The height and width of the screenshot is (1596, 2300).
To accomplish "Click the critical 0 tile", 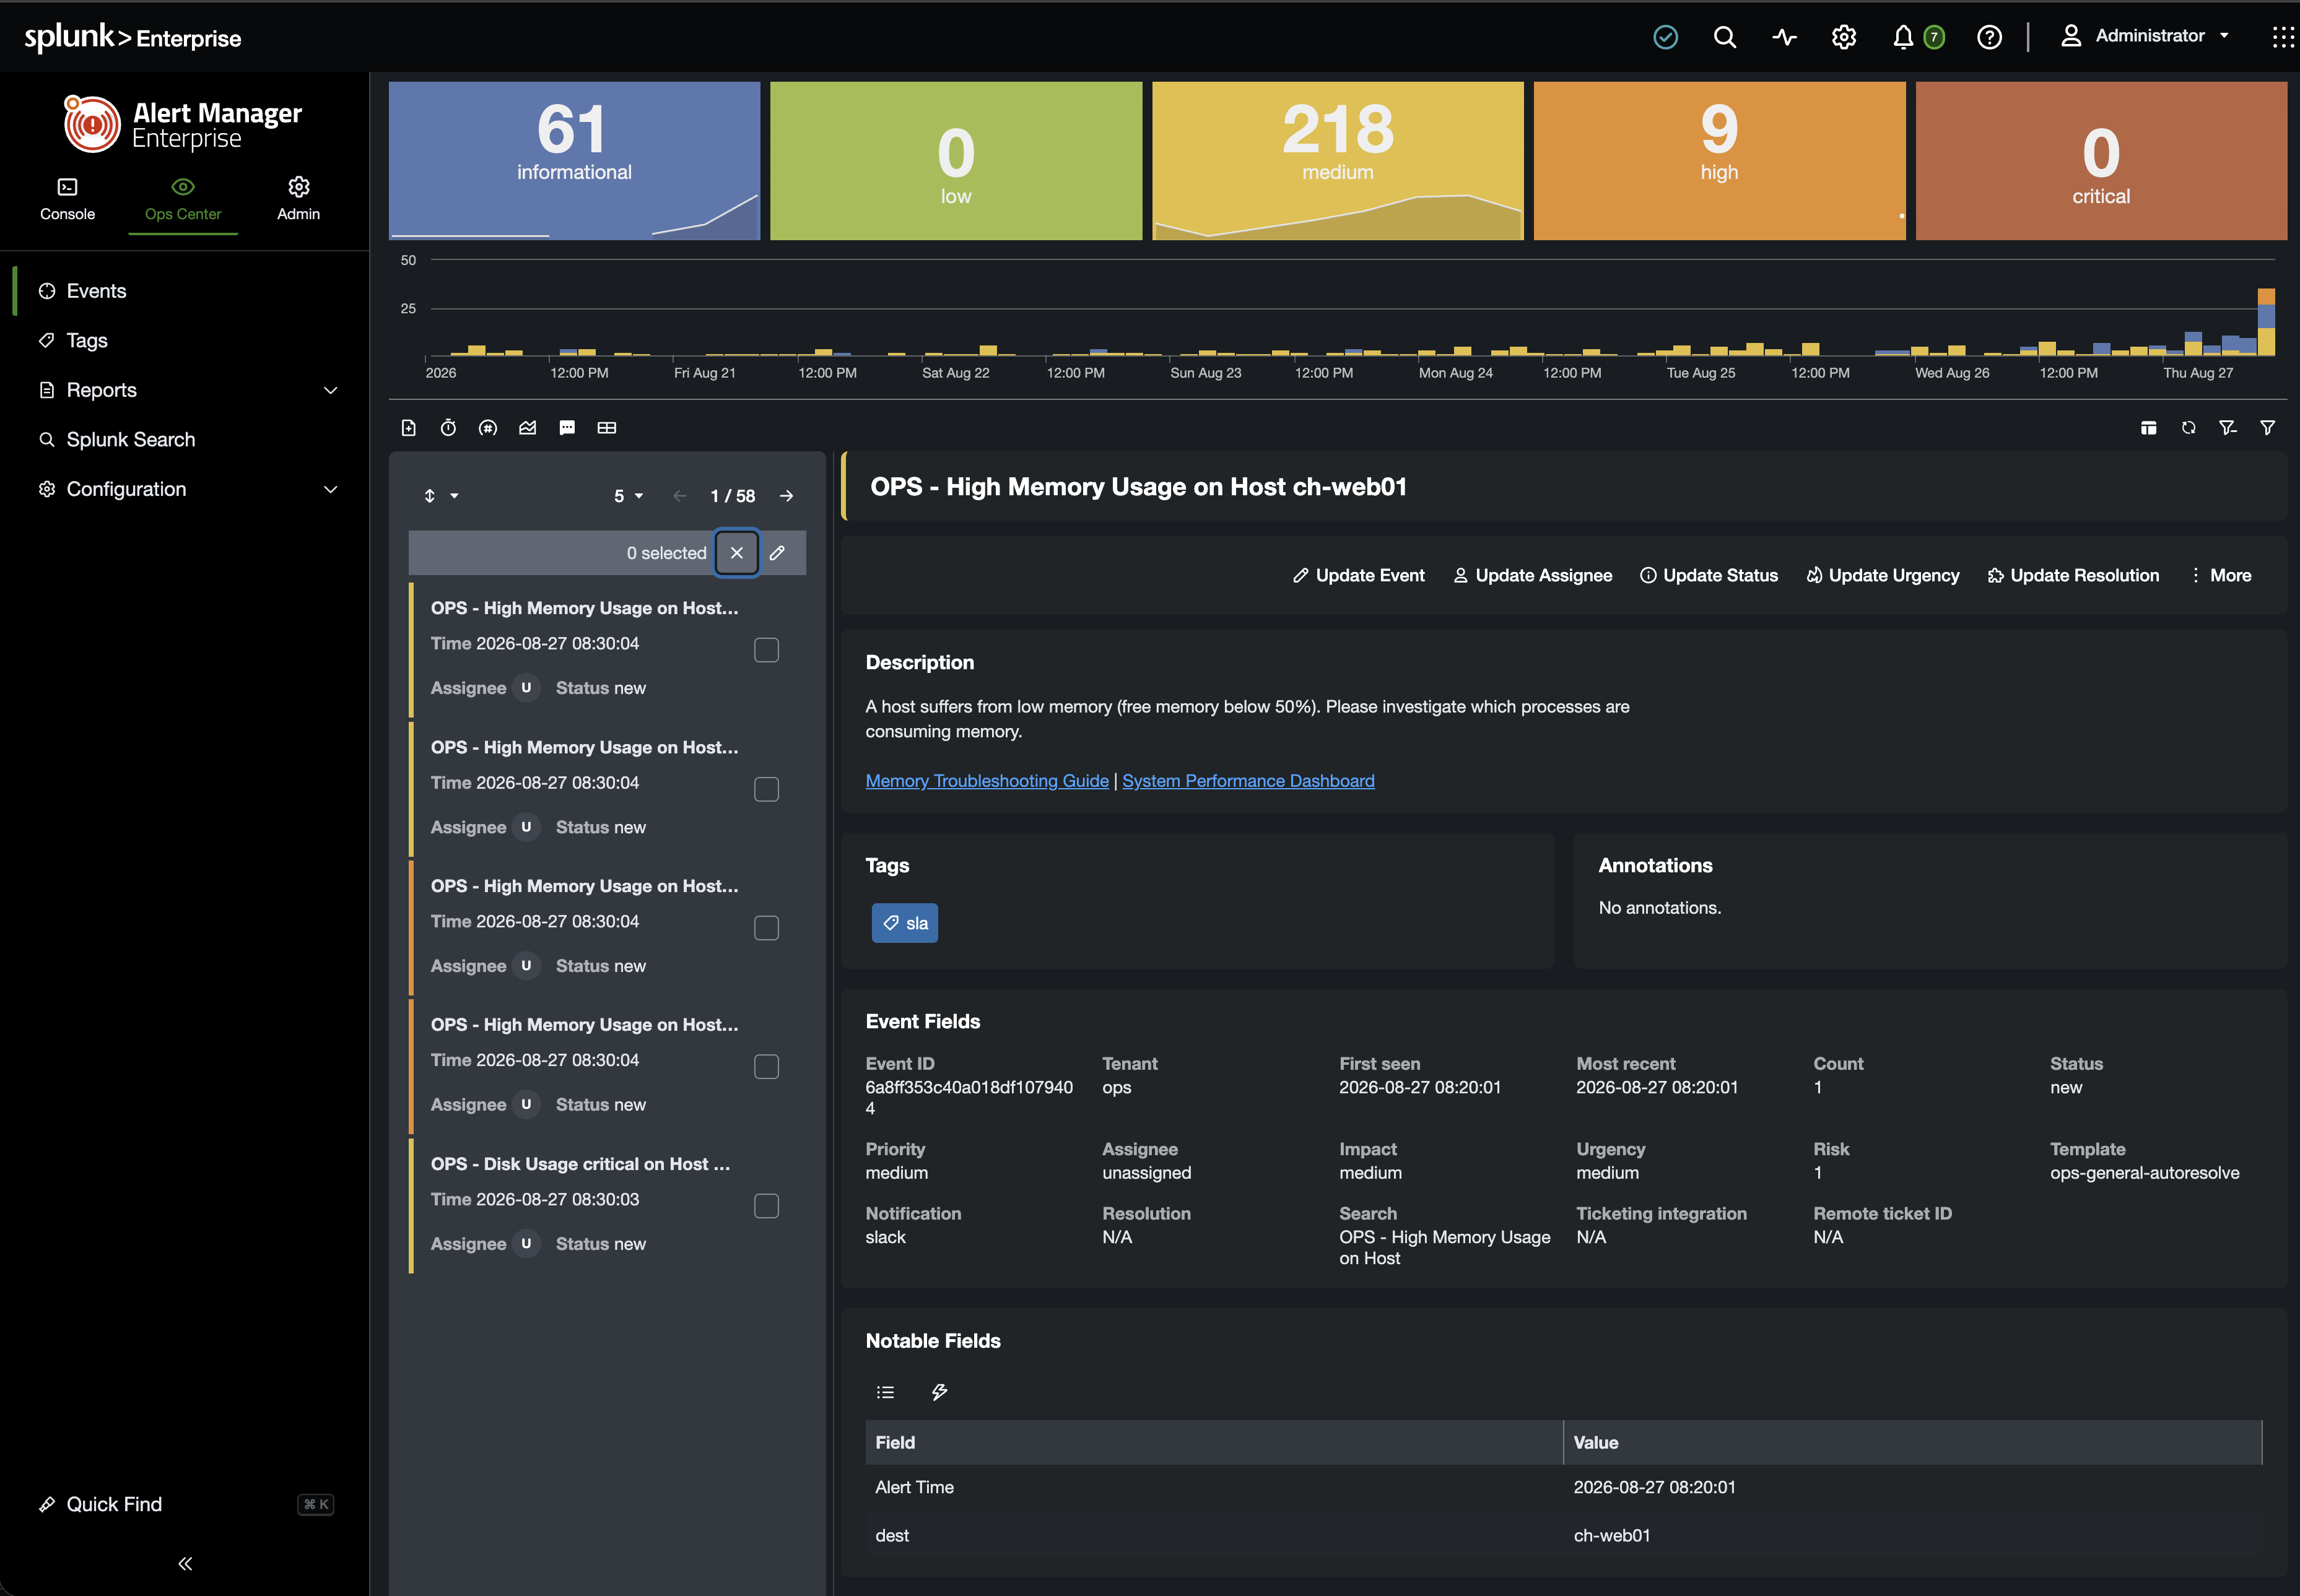I will click(x=2101, y=160).
